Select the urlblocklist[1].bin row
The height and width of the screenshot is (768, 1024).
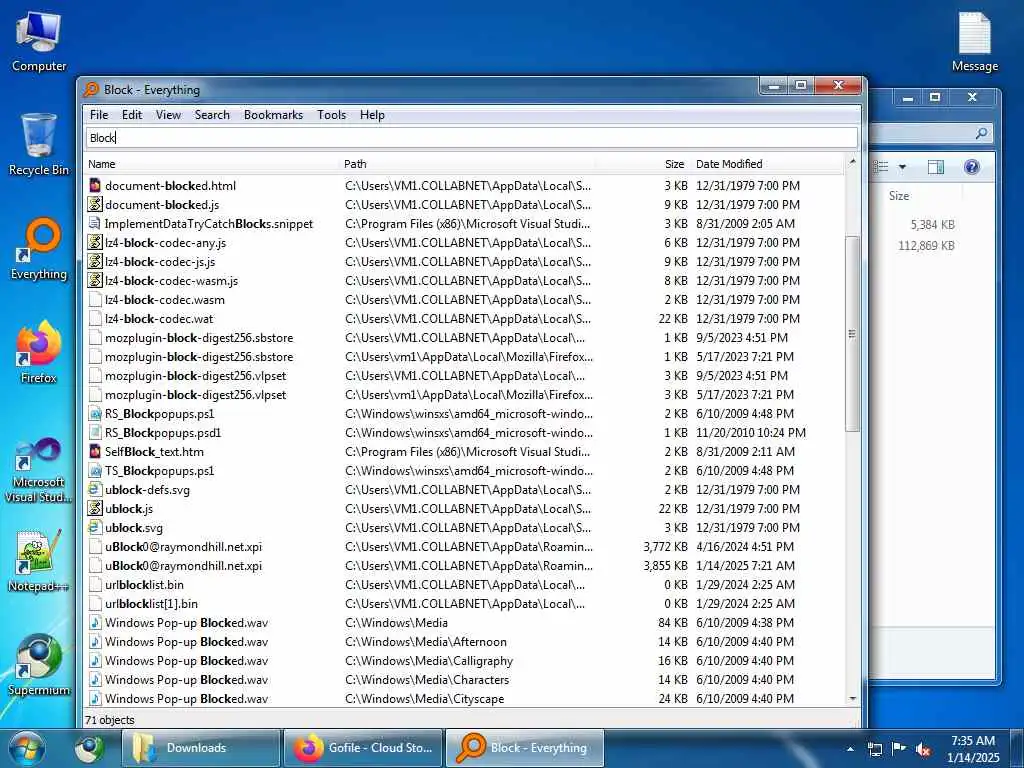coord(465,603)
